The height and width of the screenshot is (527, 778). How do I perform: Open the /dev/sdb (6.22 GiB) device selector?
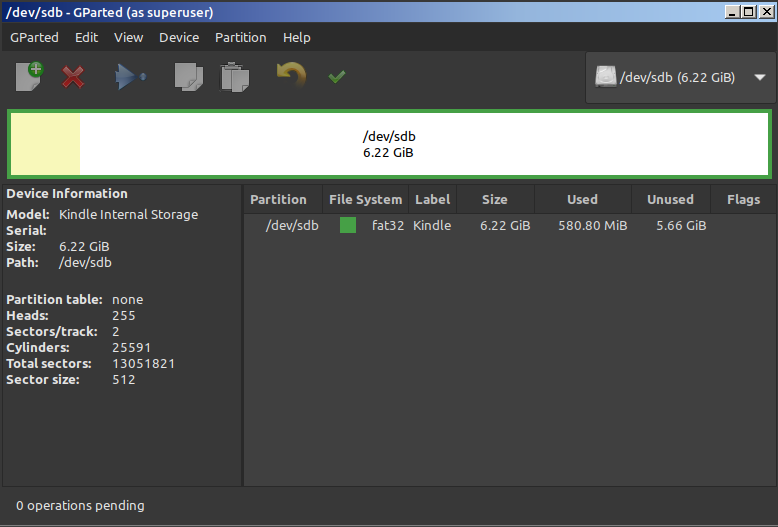pyautogui.click(x=680, y=77)
